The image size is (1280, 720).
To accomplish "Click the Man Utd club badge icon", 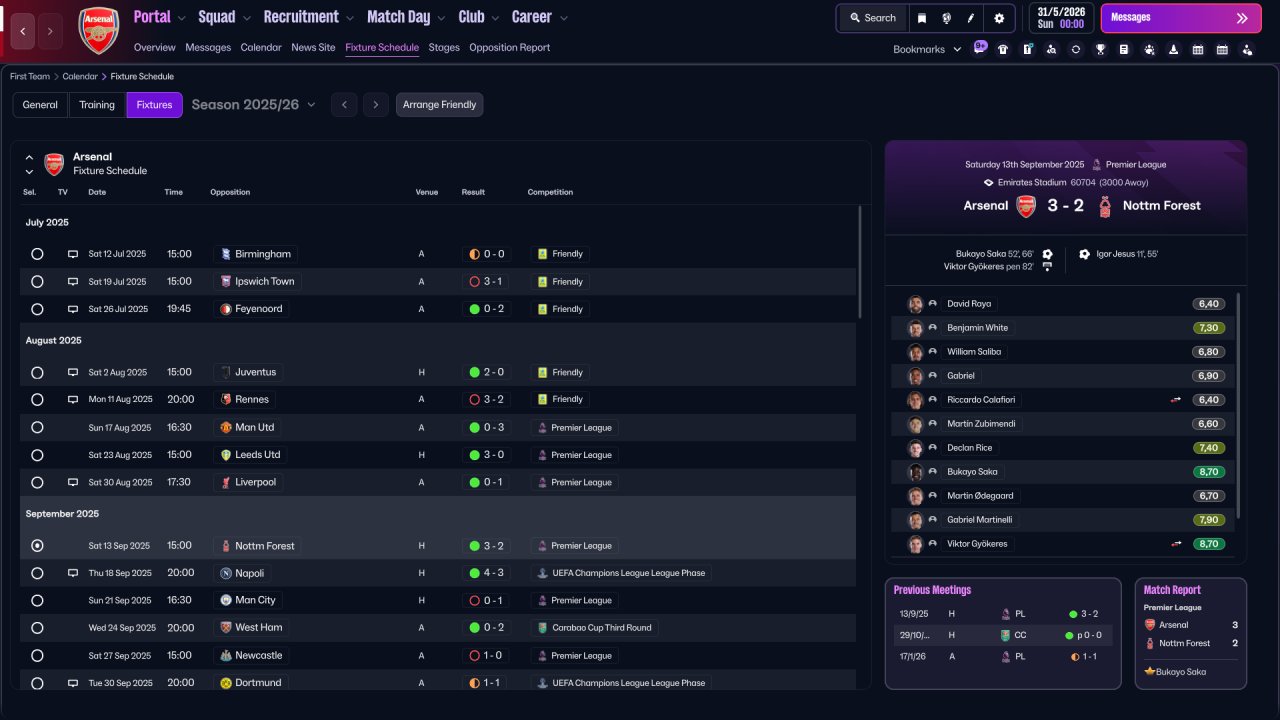I will click(226, 427).
